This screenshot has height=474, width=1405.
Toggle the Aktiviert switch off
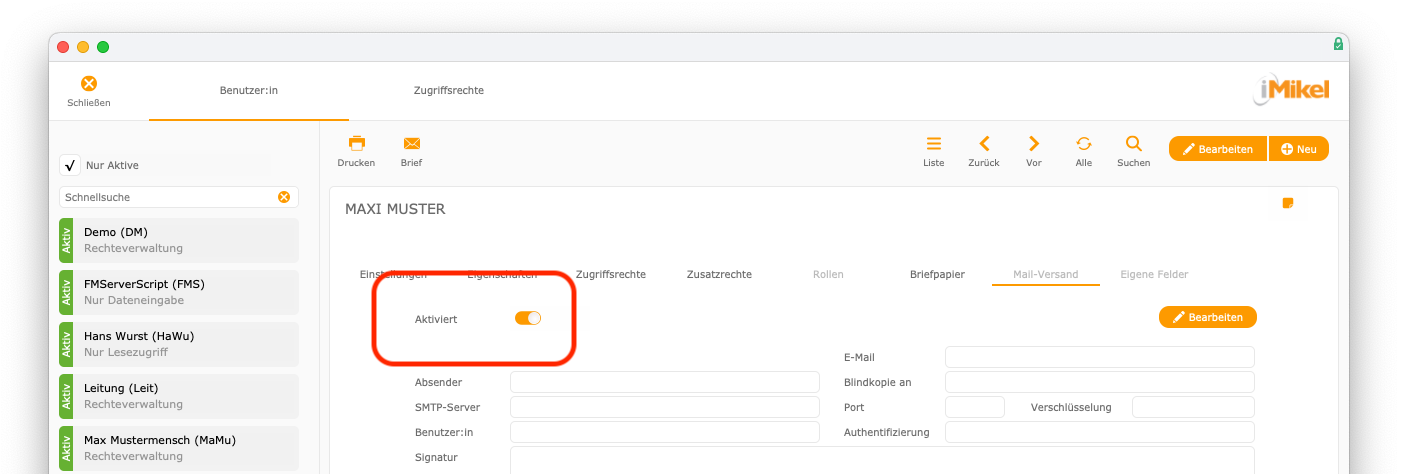528,318
